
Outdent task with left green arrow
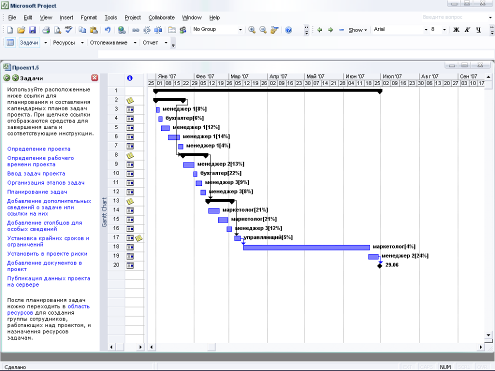[320, 30]
